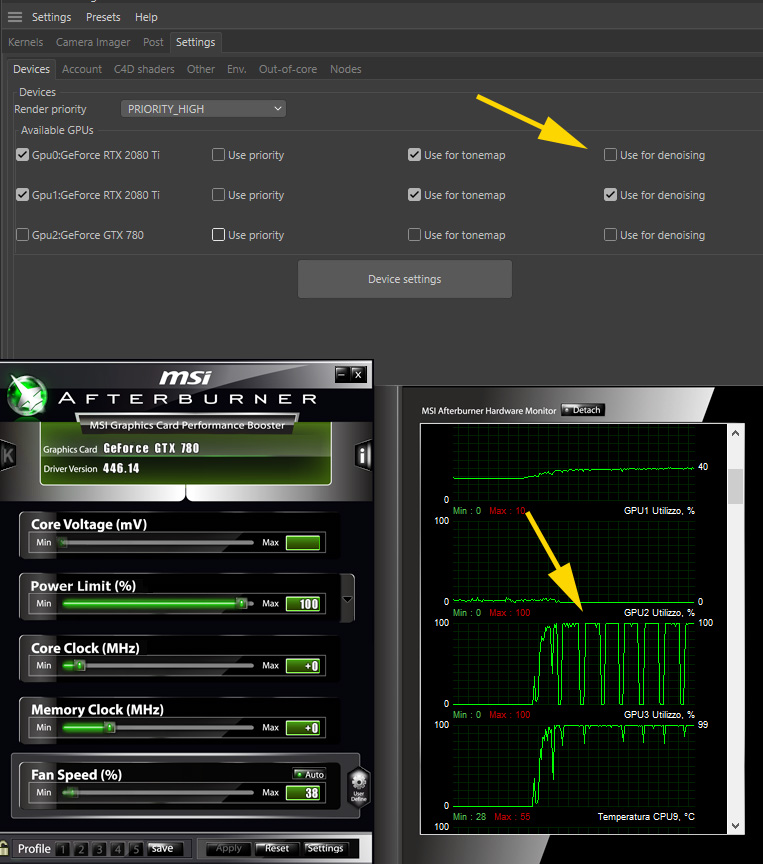Expand the Render priority dropdown
Viewport: 763px width, 864px height.
coord(203,109)
